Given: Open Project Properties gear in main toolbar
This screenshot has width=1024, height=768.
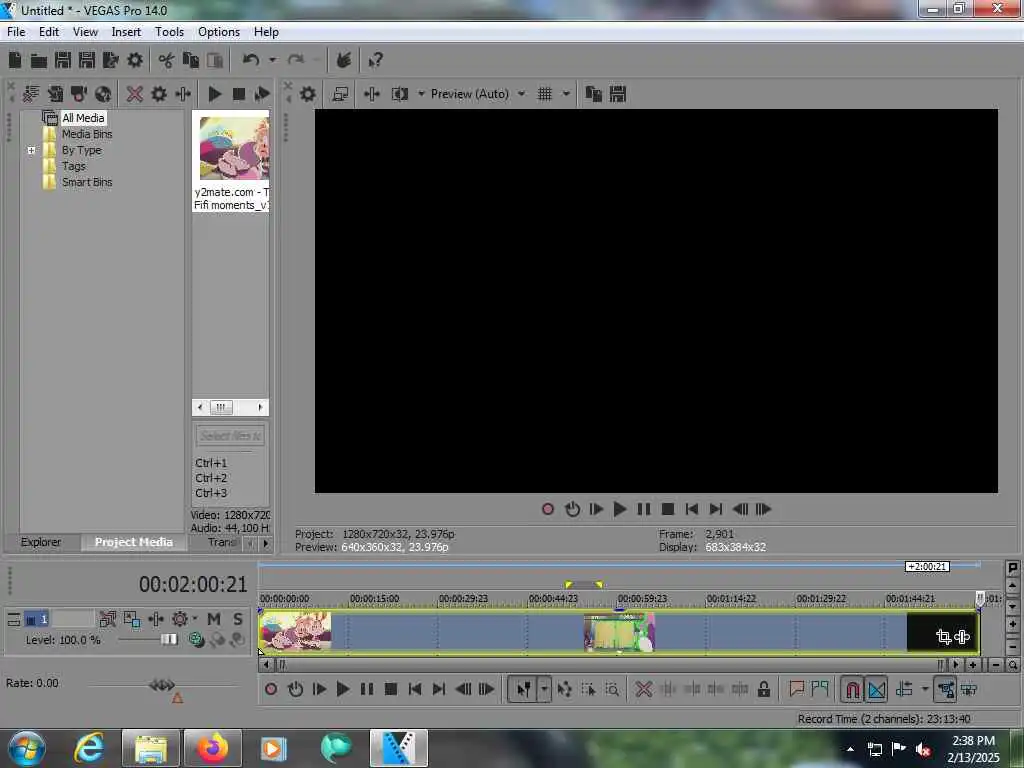Looking at the screenshot, I should click(135, 60).
